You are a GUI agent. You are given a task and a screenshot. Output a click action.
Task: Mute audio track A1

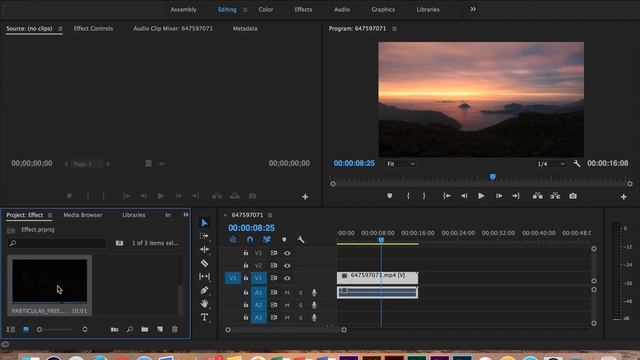click(x=287, y=293)
